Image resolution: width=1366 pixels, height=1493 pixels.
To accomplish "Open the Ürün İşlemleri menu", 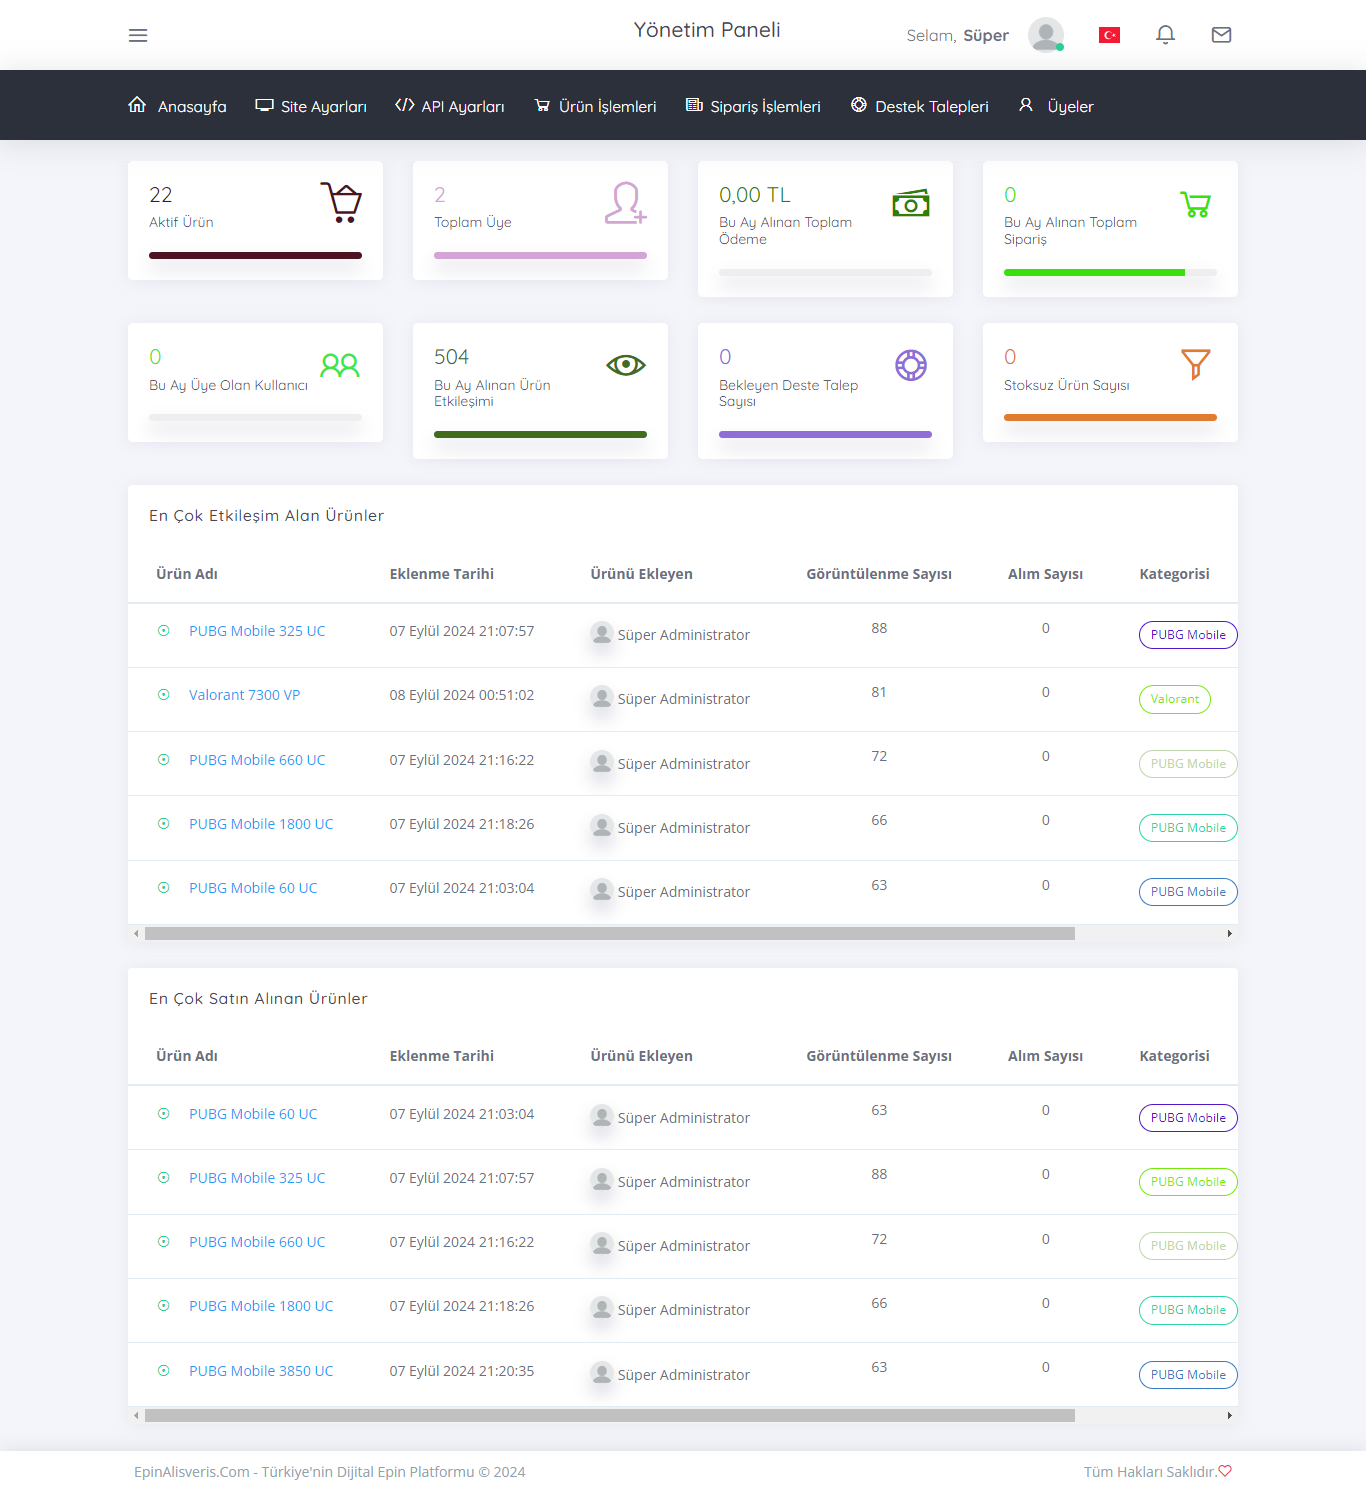I will (x=596, y=106).
